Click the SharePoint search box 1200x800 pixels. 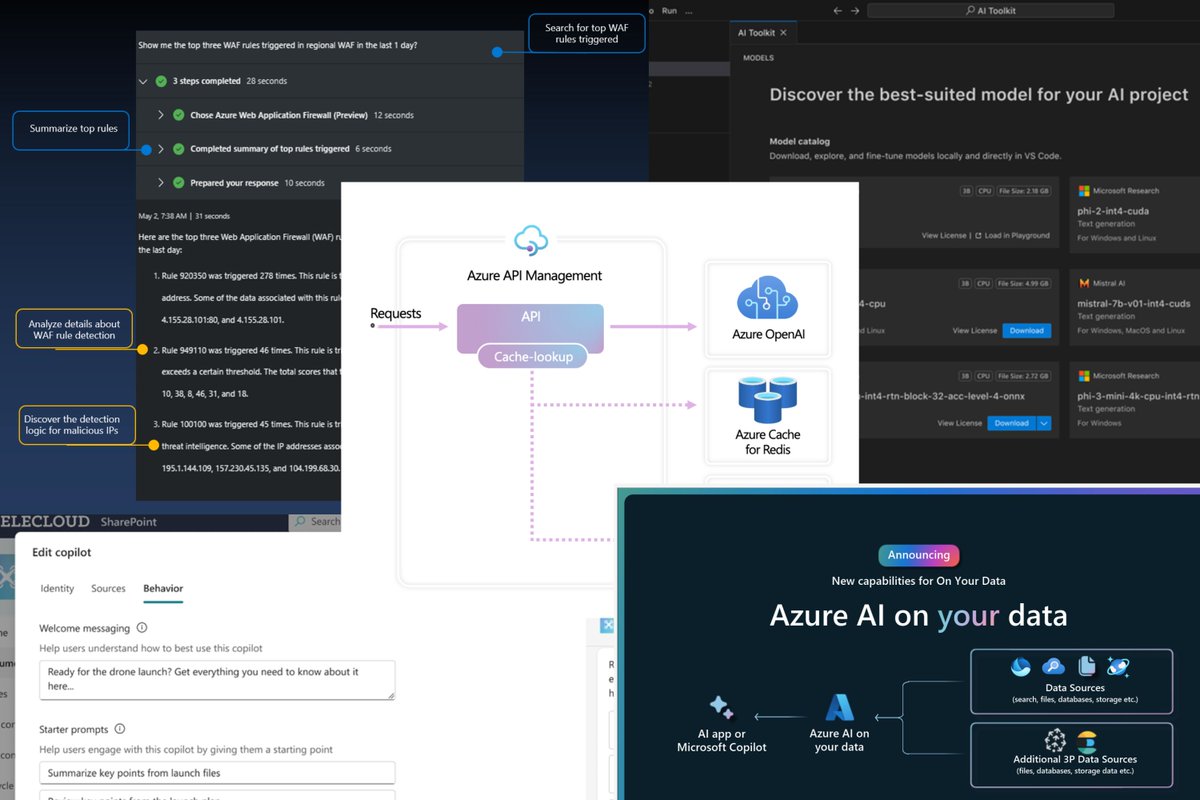(315, 522)
